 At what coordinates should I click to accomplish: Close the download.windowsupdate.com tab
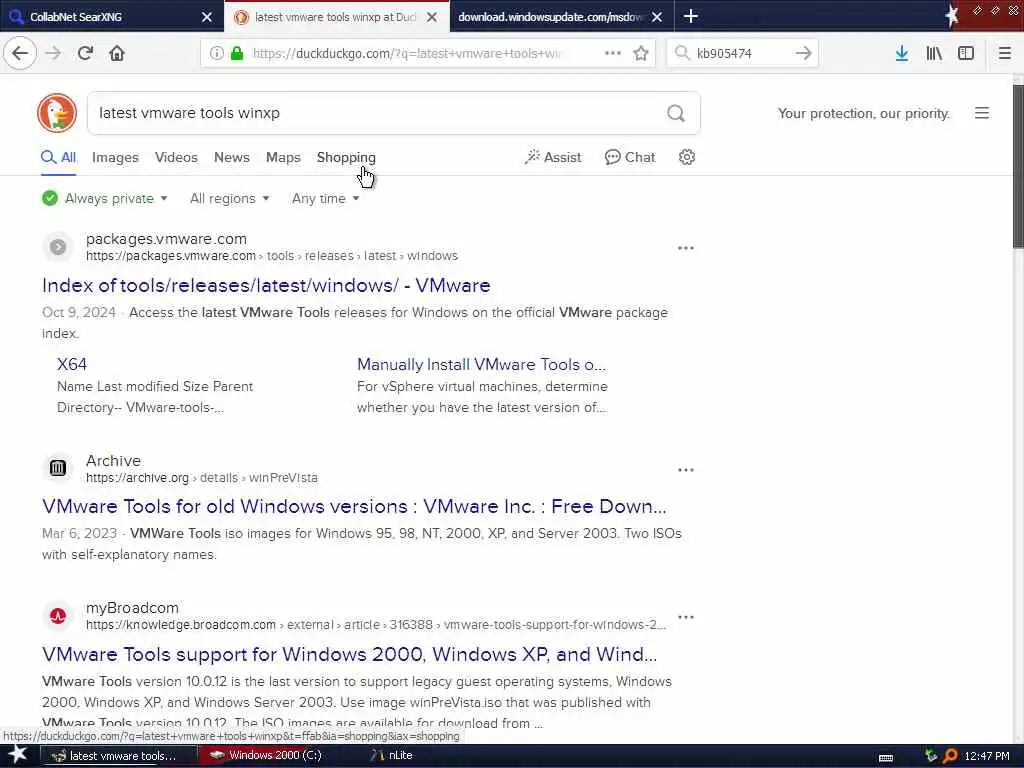click(x=657, y=17)
